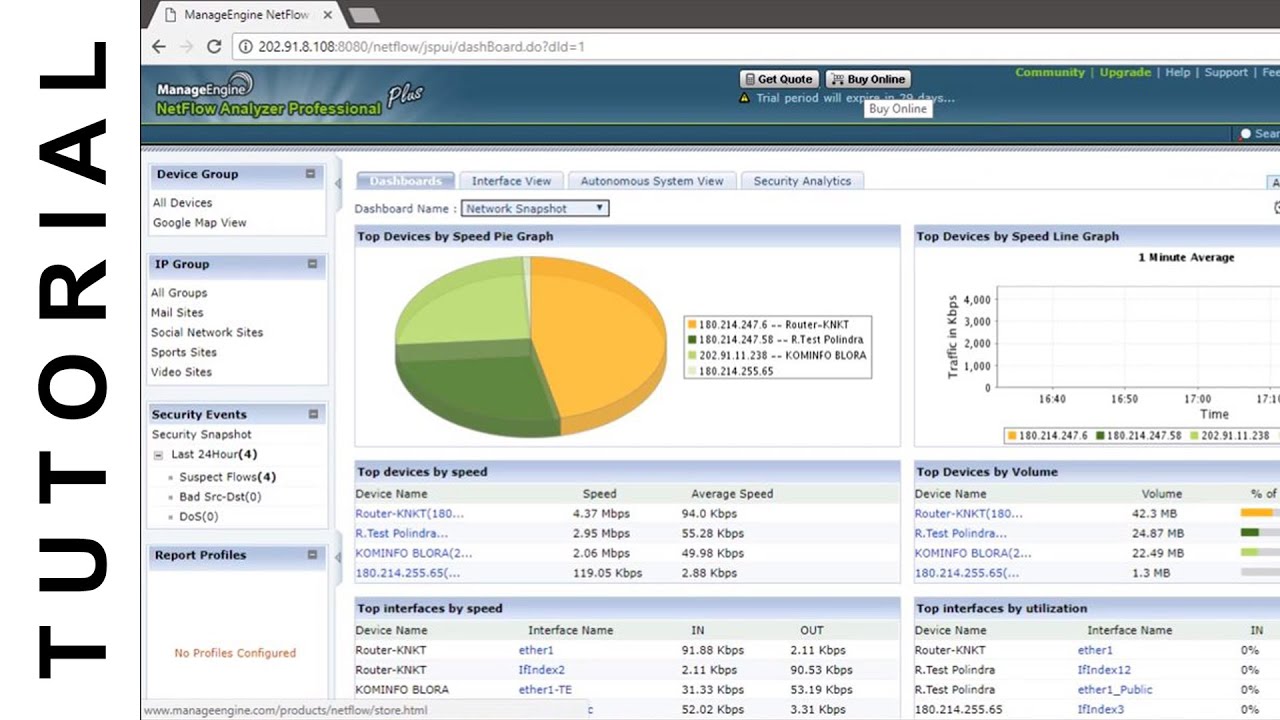Viewport: 1280px width, 720px height.
Task: Click line graph legend 180.214.247.58 swatch
Action: click(x=1100, y=436)
